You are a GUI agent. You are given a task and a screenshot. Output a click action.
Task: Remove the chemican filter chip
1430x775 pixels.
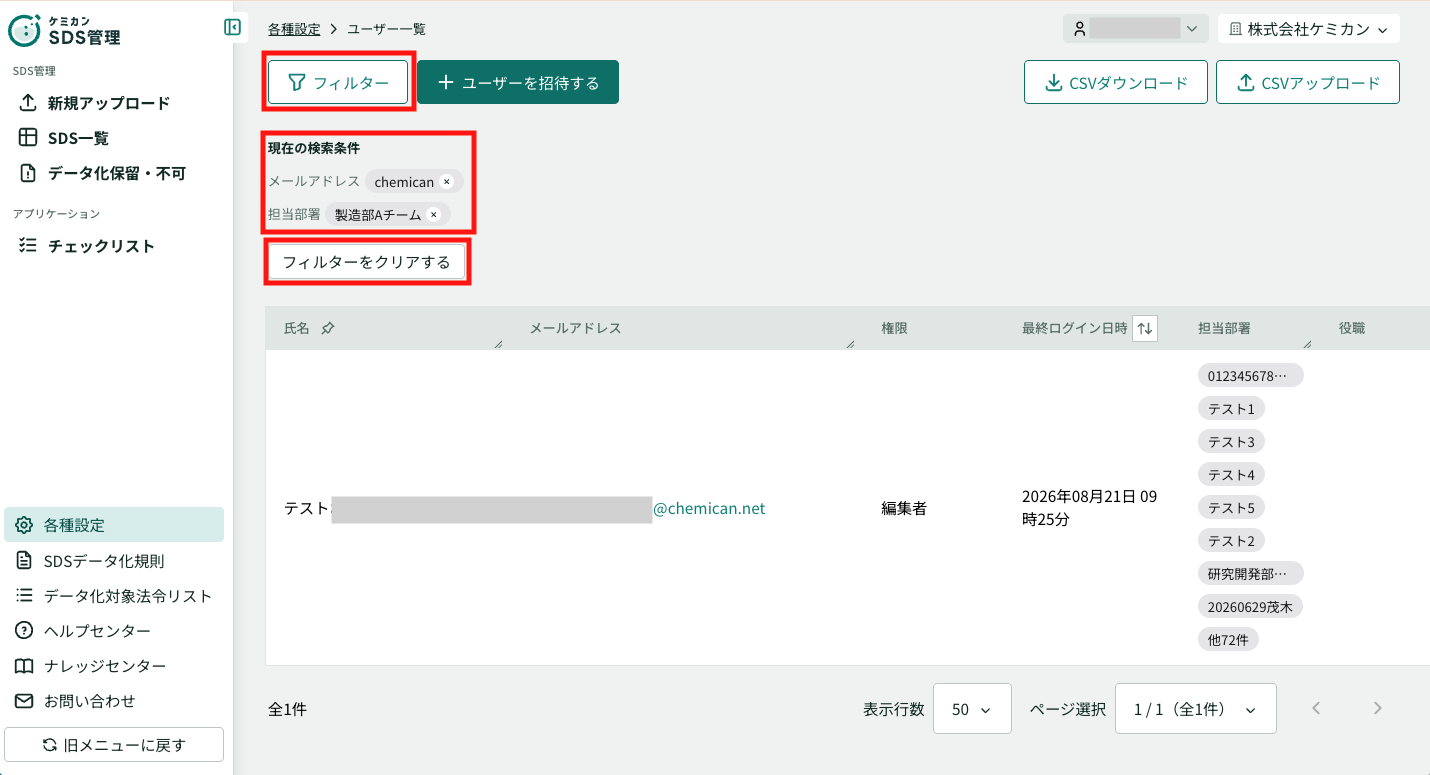(447, 182)
